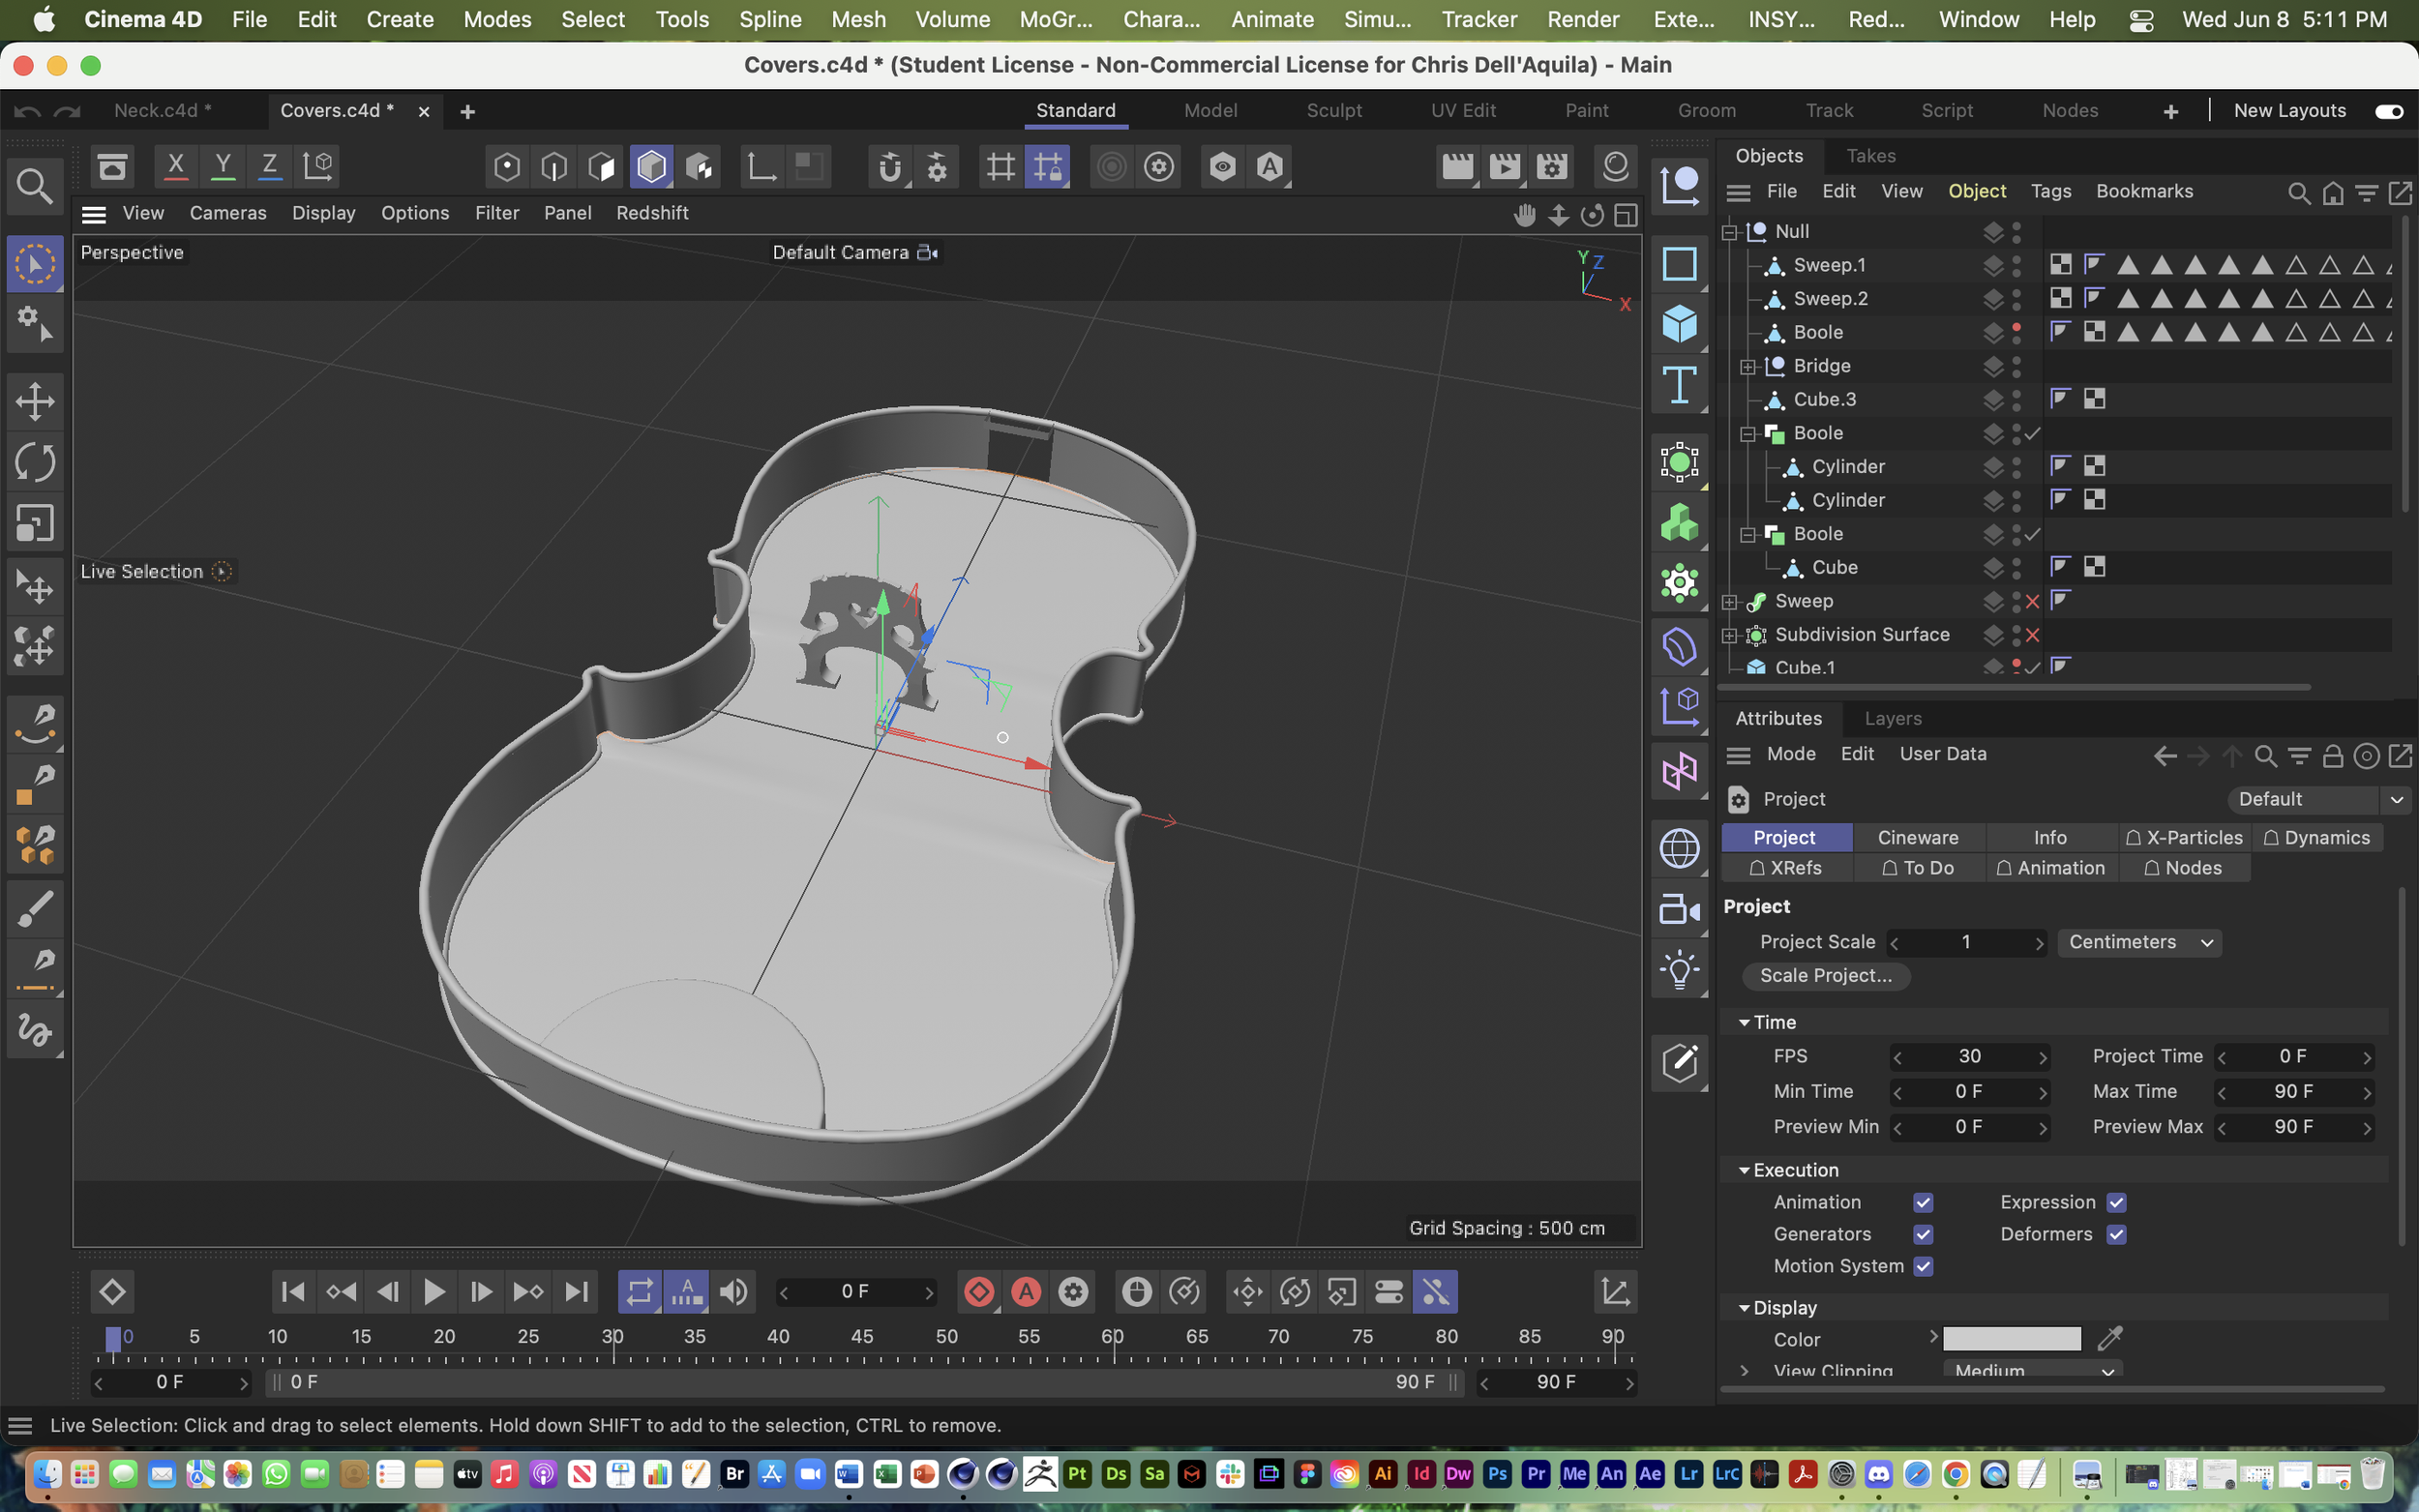
Task: Lock the Y axis in the toolbar
Action: [x=222, y=166]
